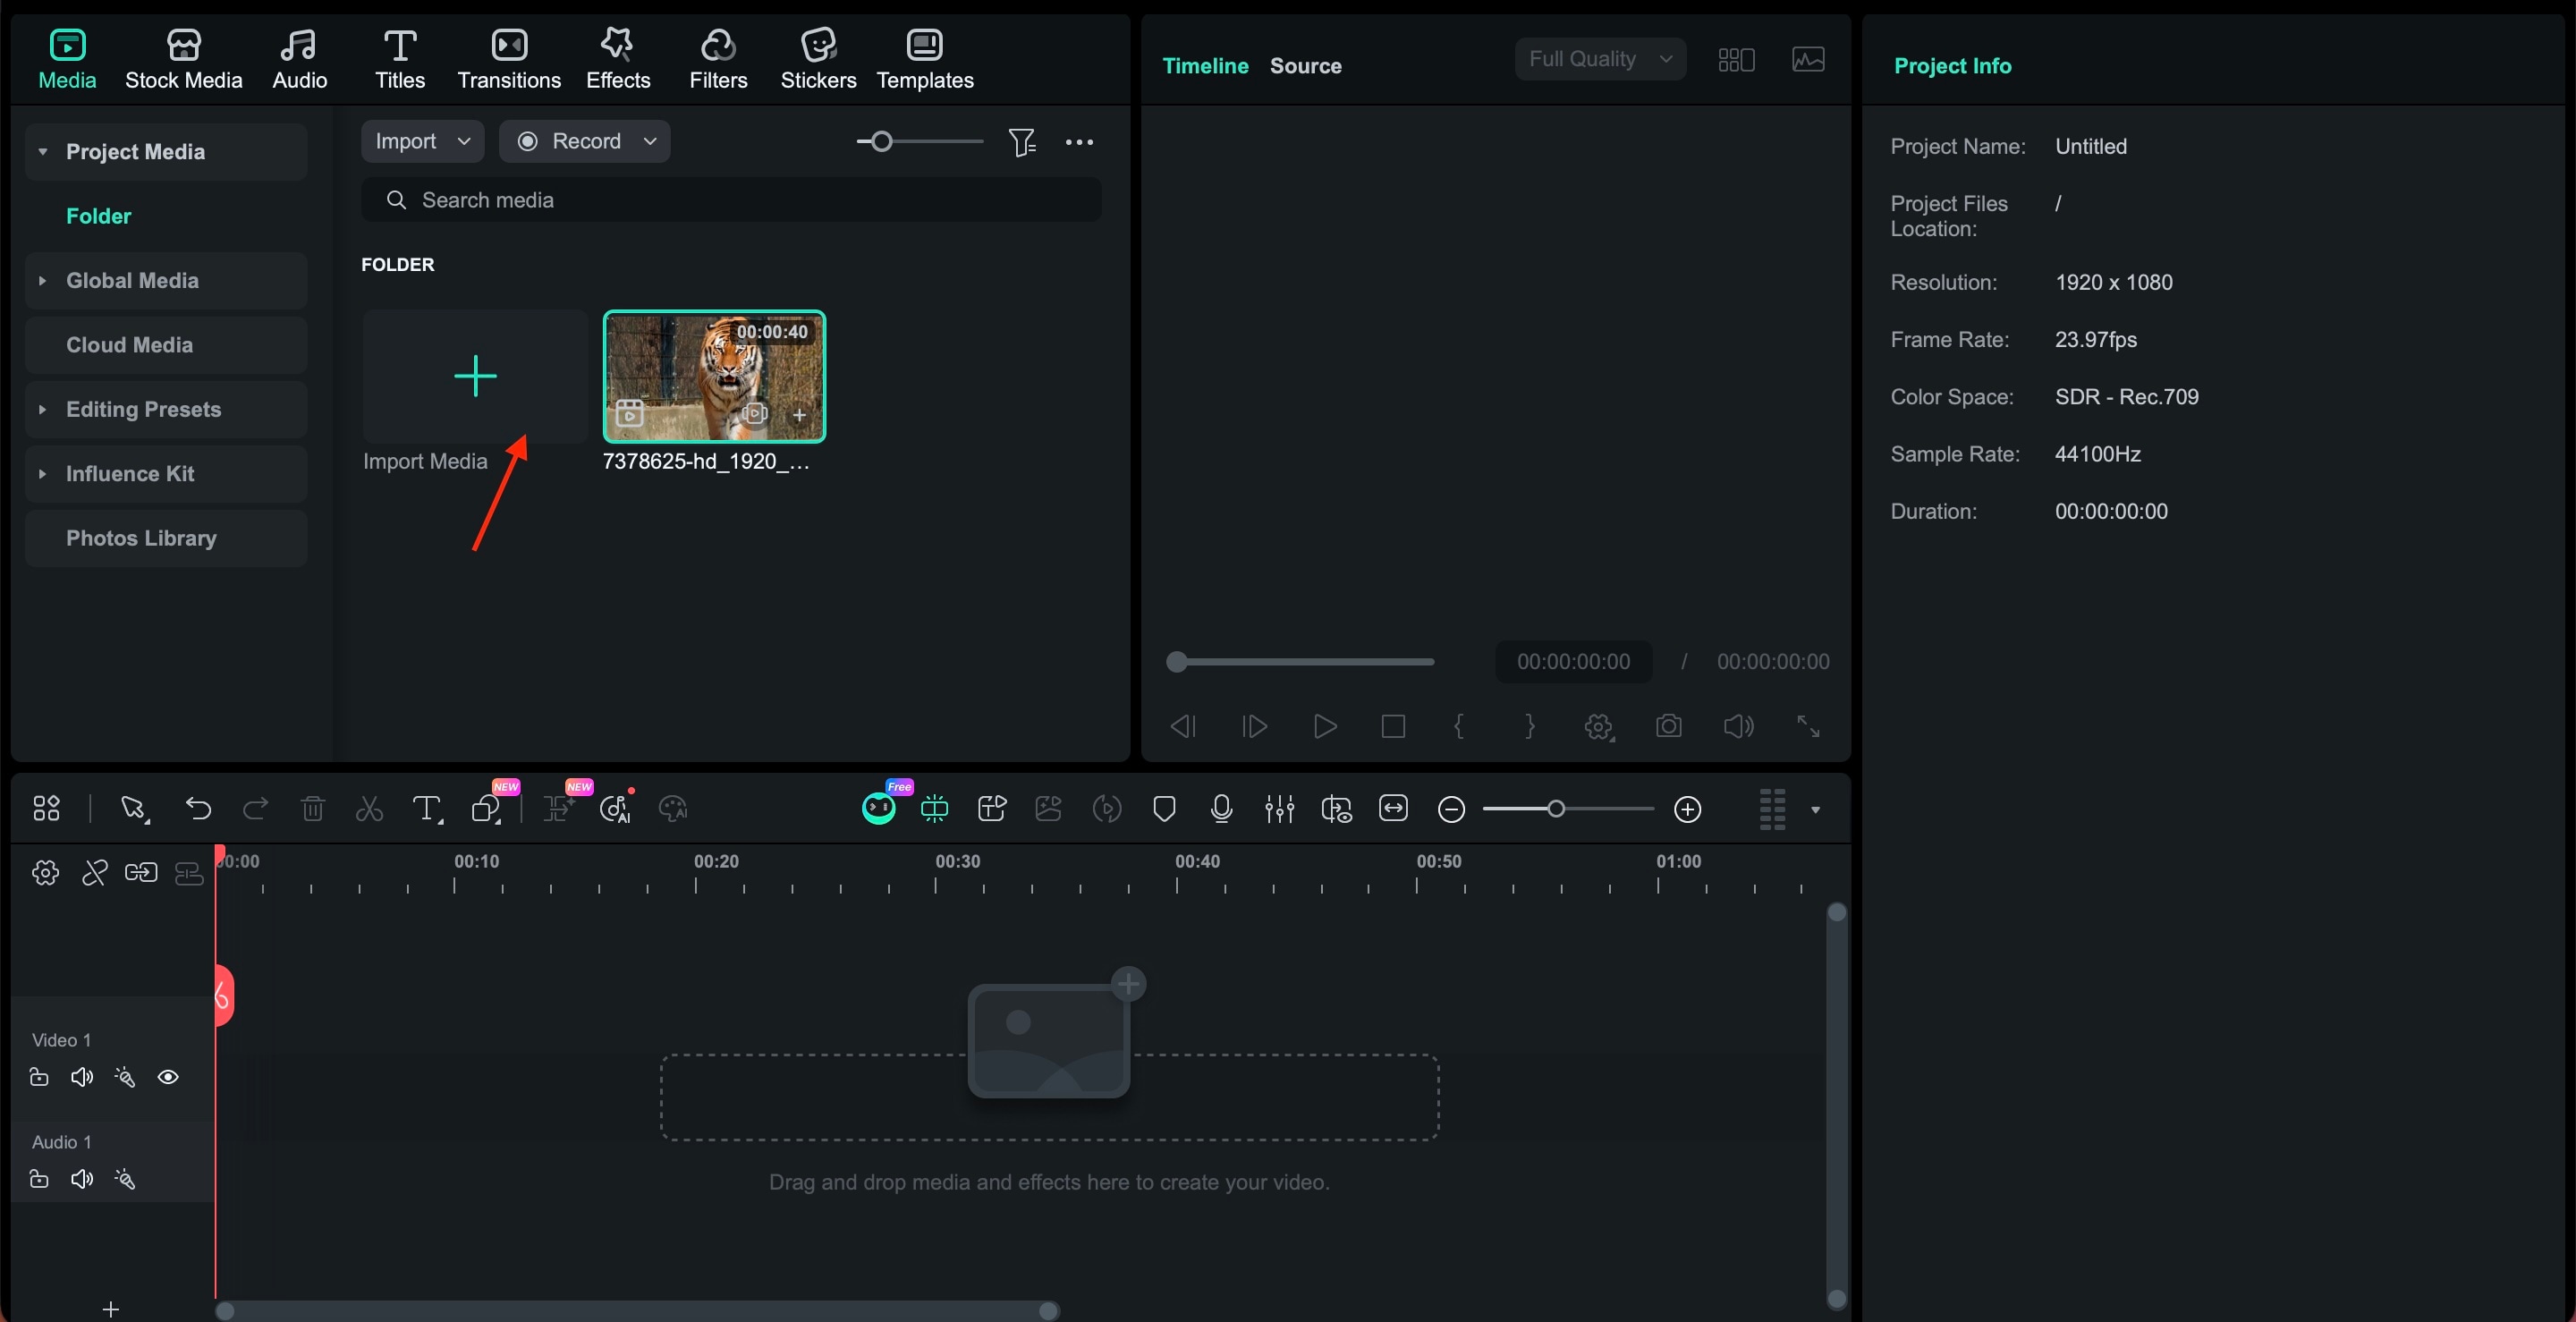Open the Full Quality dropdown
The image size is (2576, 1322).
[1598, 58]
